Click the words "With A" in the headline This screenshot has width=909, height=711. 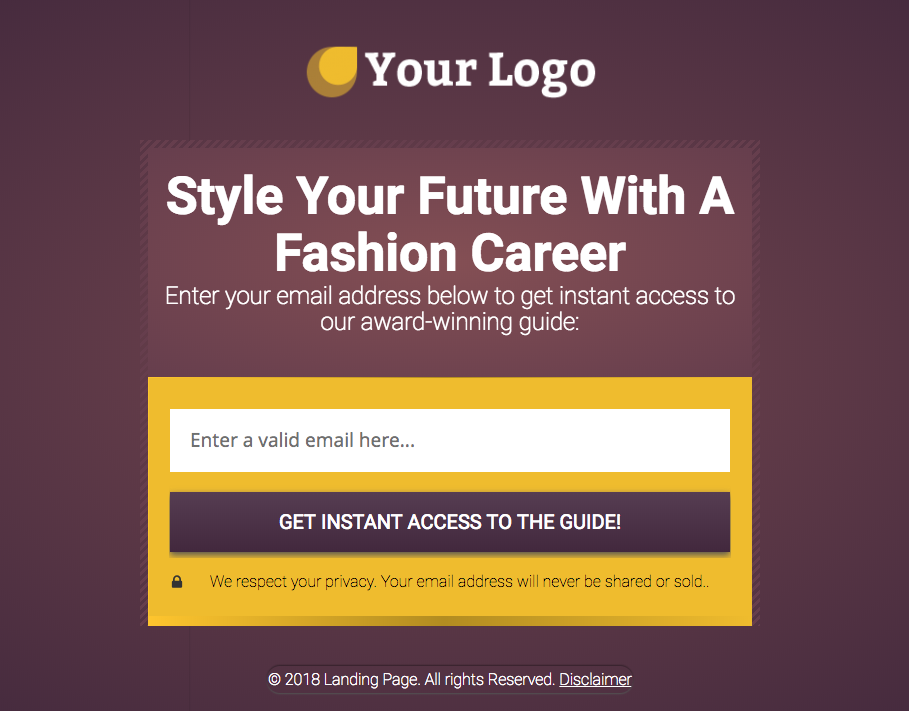click(x=658, y=196)
